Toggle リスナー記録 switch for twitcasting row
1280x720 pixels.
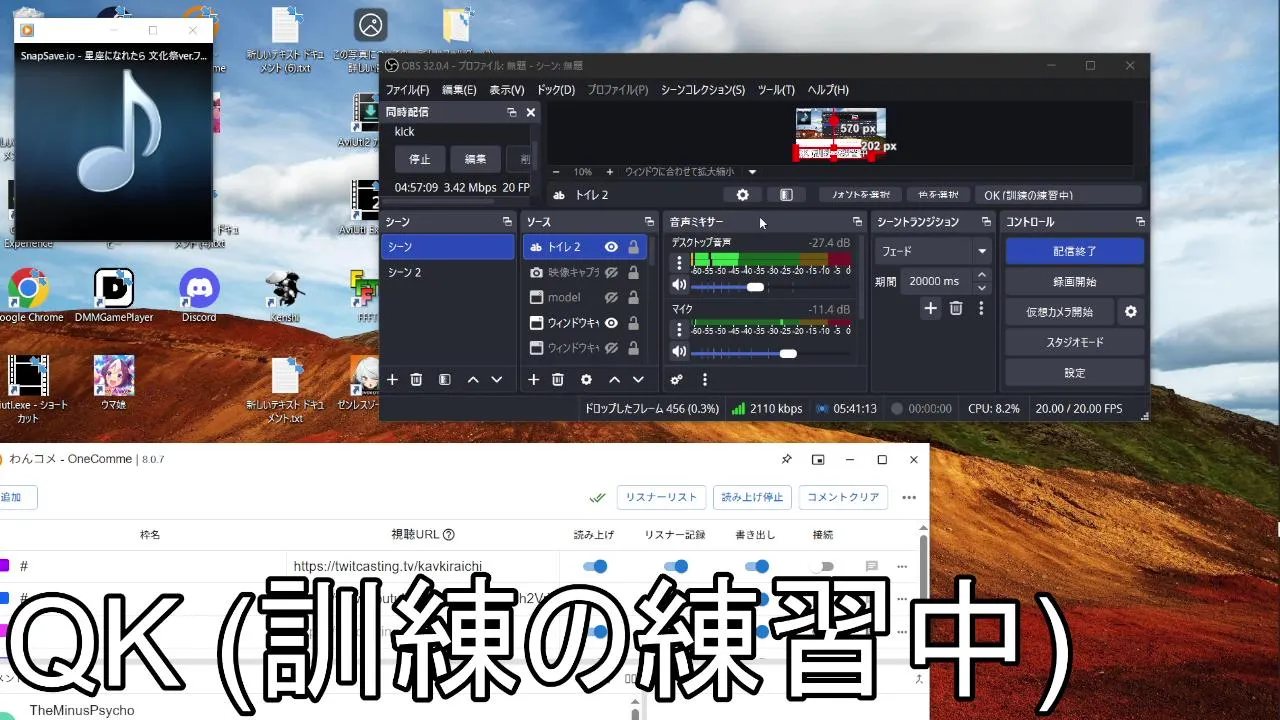[676, 566]
